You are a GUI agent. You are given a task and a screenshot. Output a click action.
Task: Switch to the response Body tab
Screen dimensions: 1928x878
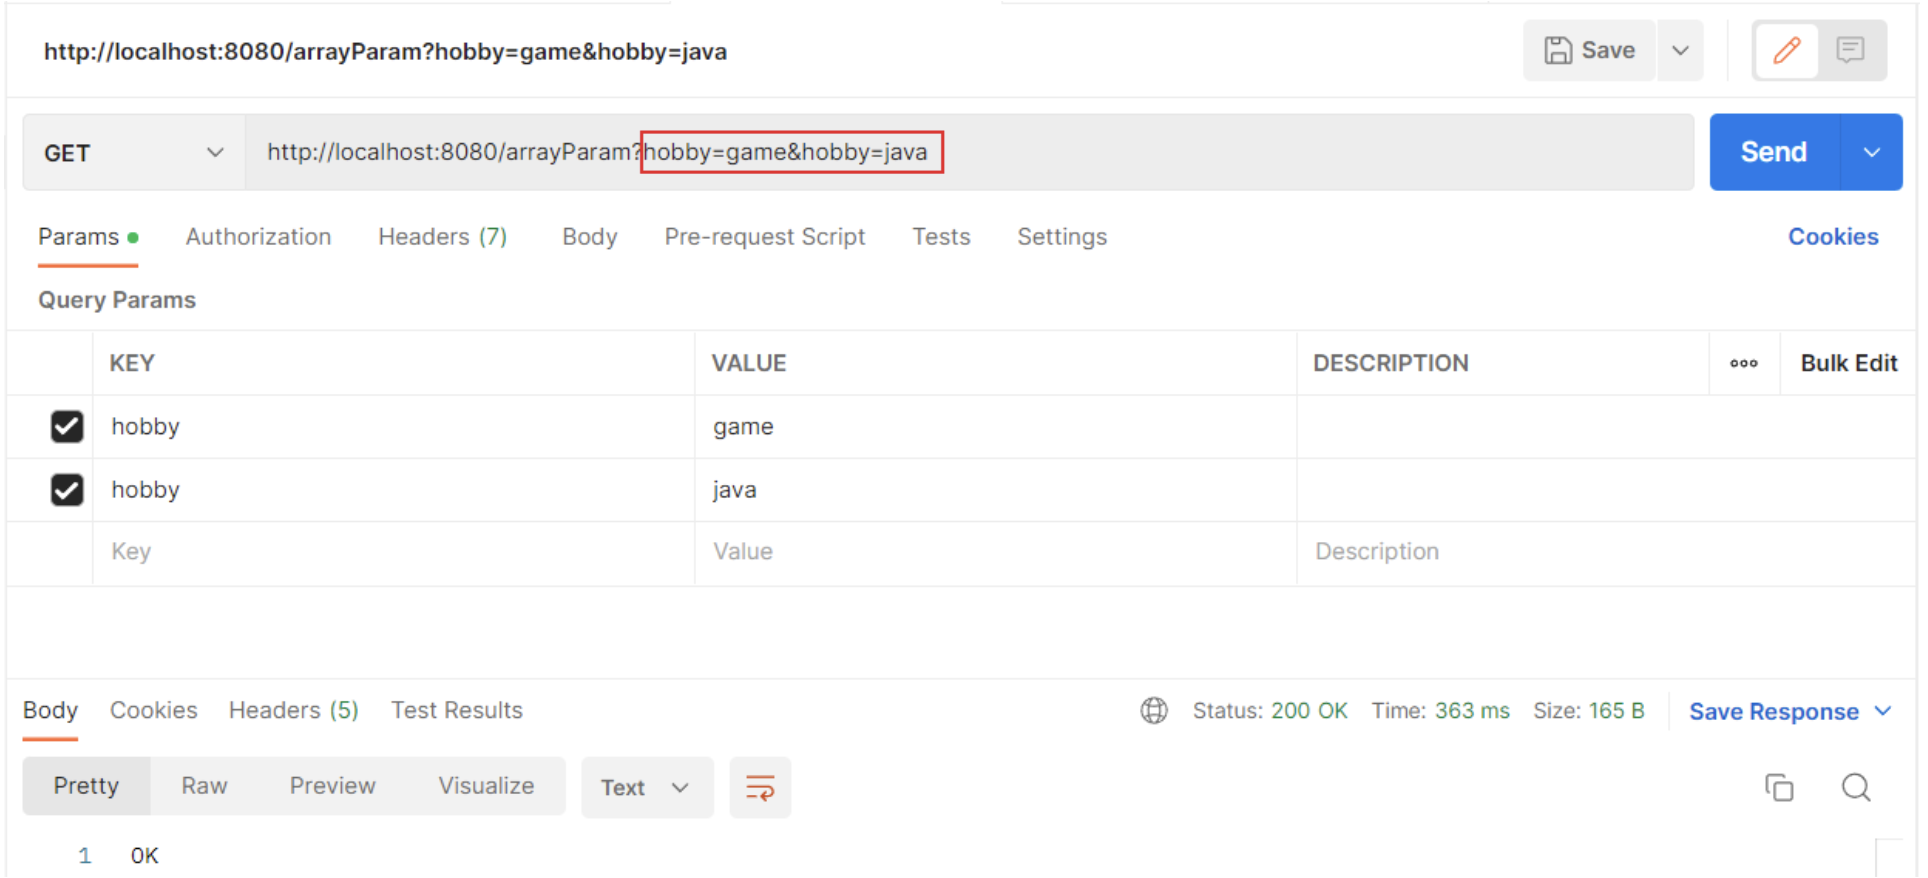[50, 710]
